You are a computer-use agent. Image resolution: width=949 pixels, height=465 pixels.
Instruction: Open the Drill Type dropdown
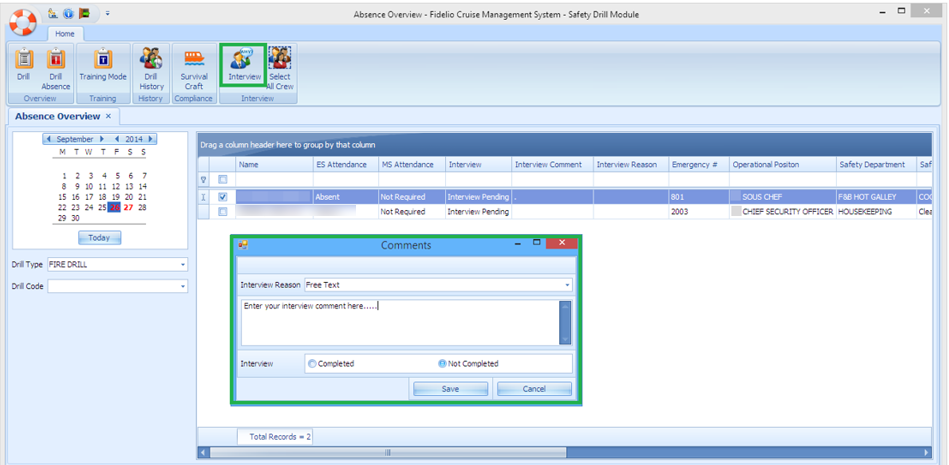[x=183, y=265]
